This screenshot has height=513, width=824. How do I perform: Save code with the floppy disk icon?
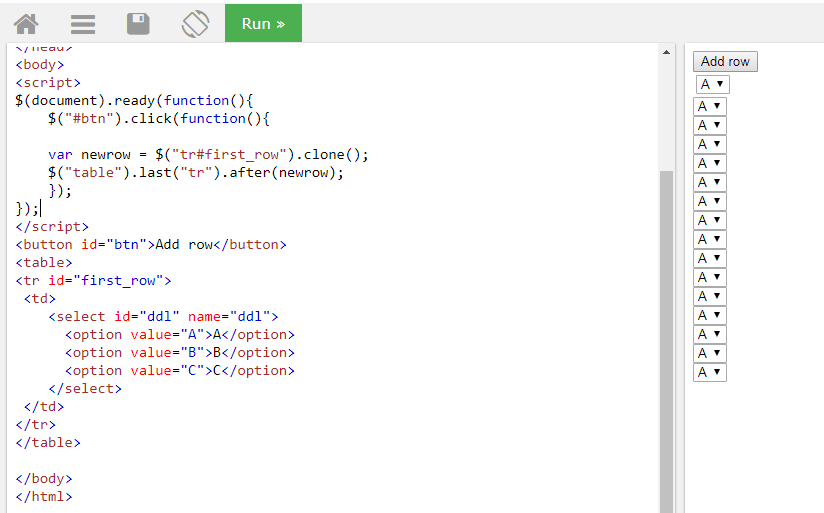pos(138,24)
